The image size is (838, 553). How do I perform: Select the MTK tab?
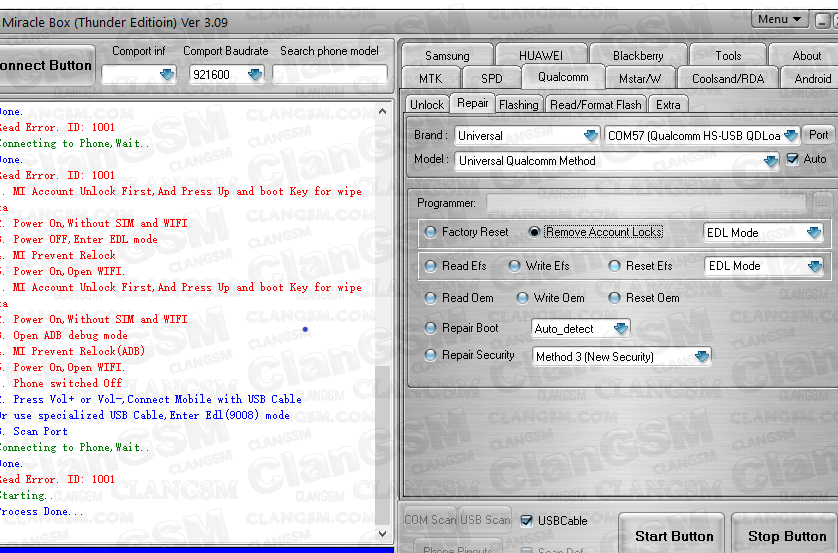tap(430, 79)
